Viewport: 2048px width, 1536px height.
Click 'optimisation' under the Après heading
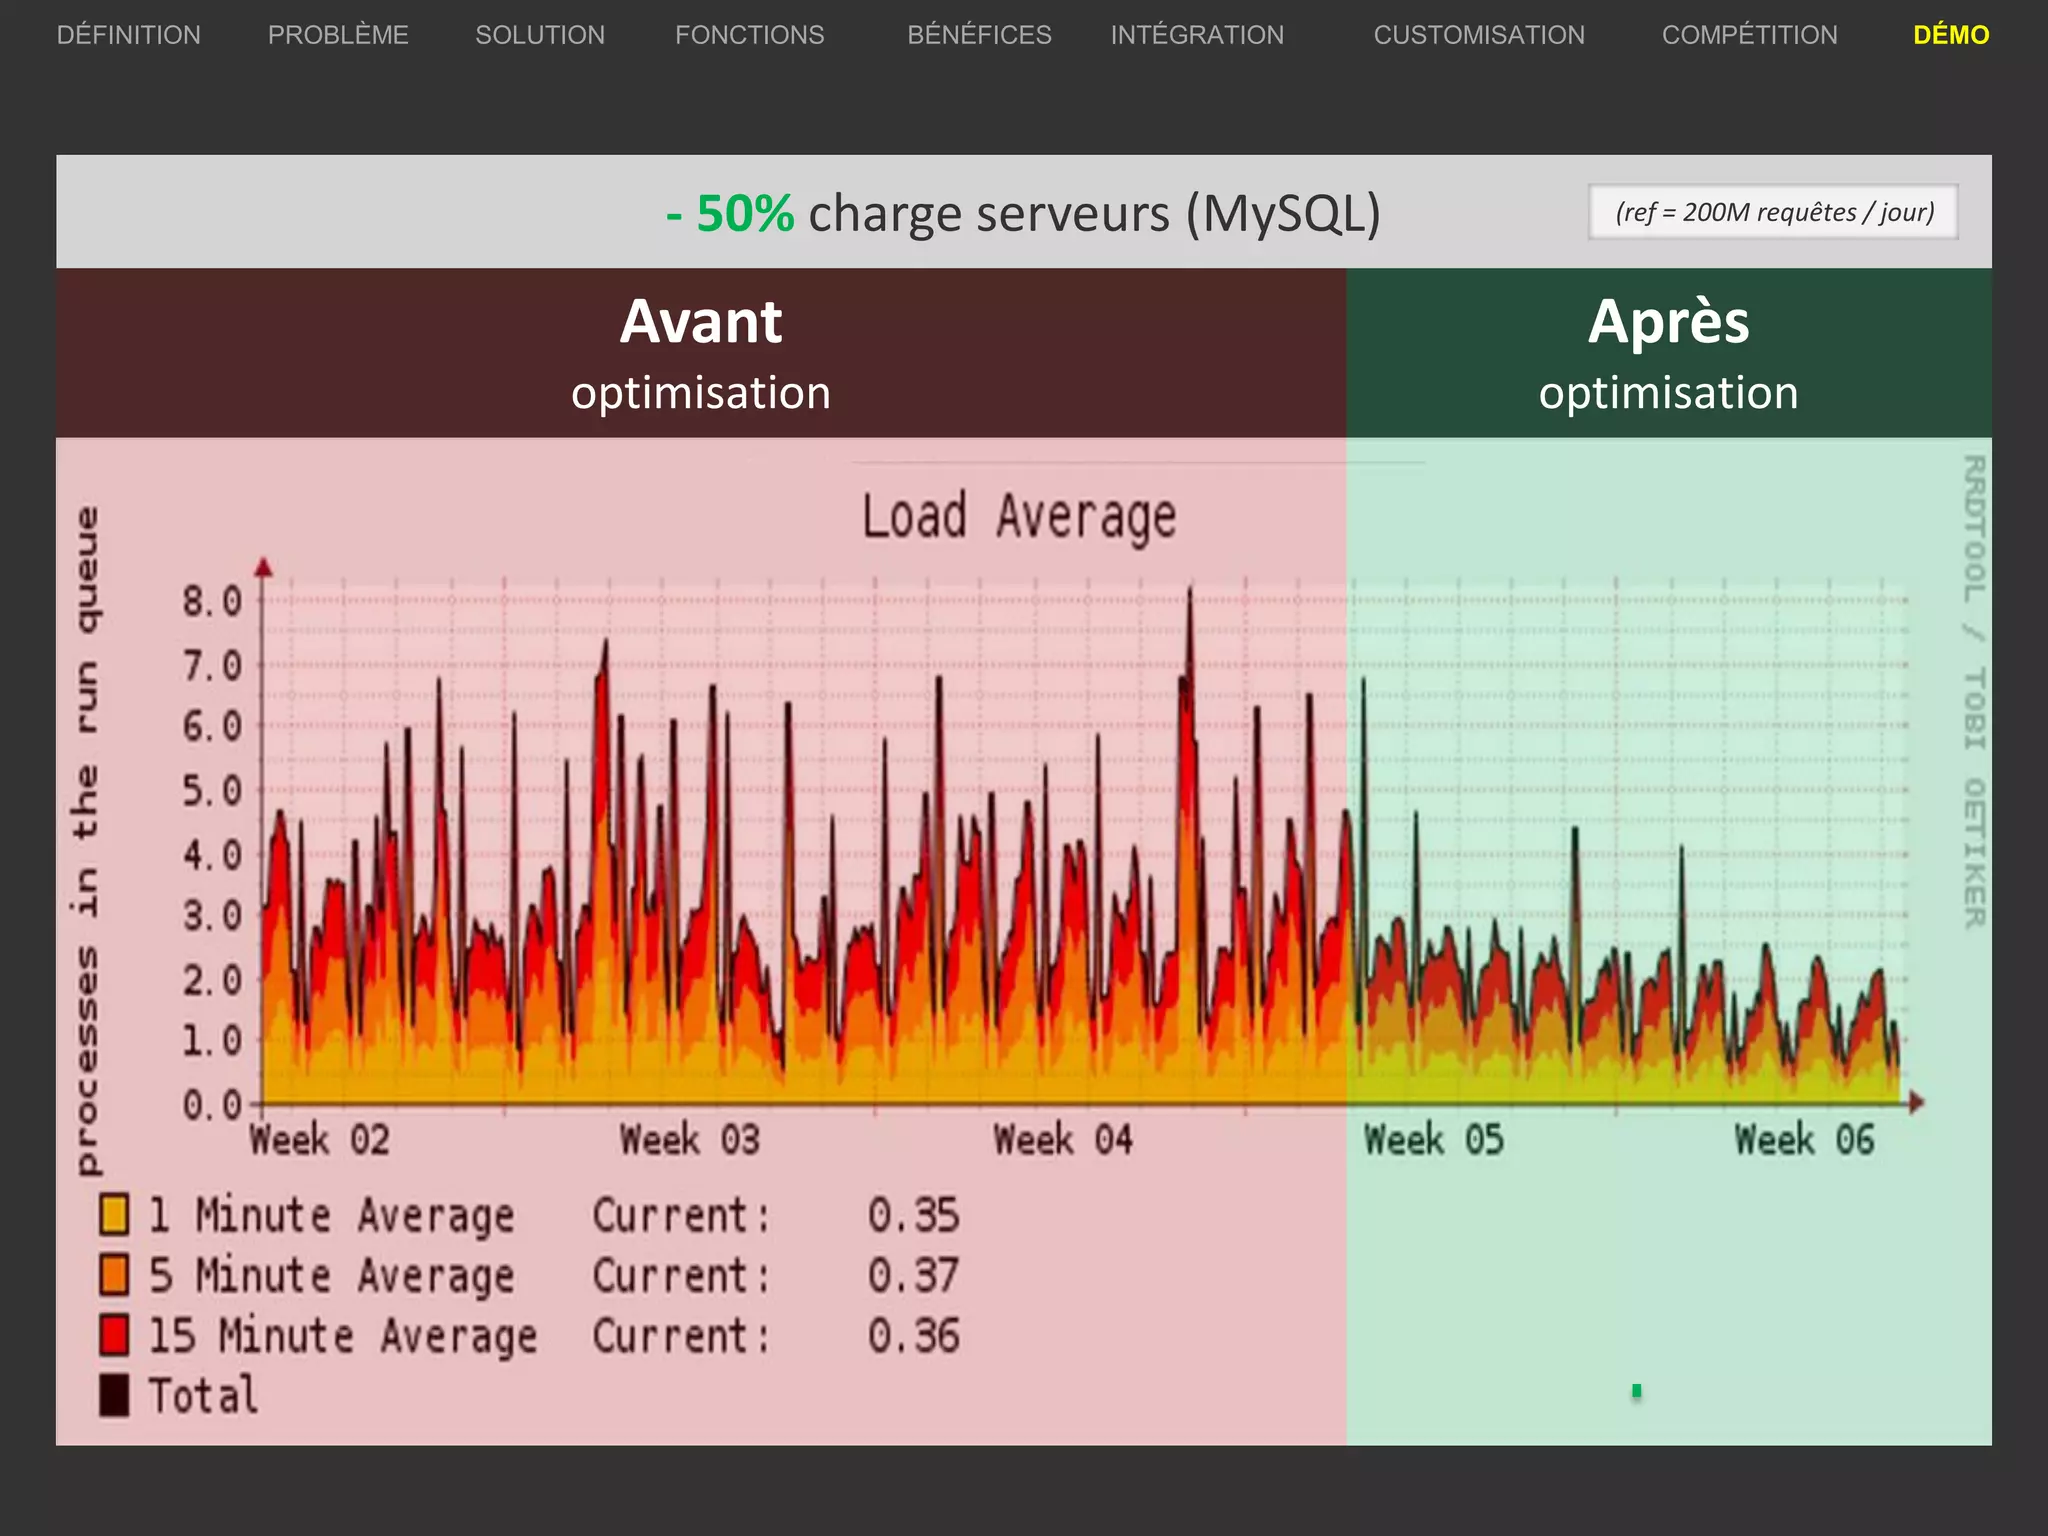1669,393
